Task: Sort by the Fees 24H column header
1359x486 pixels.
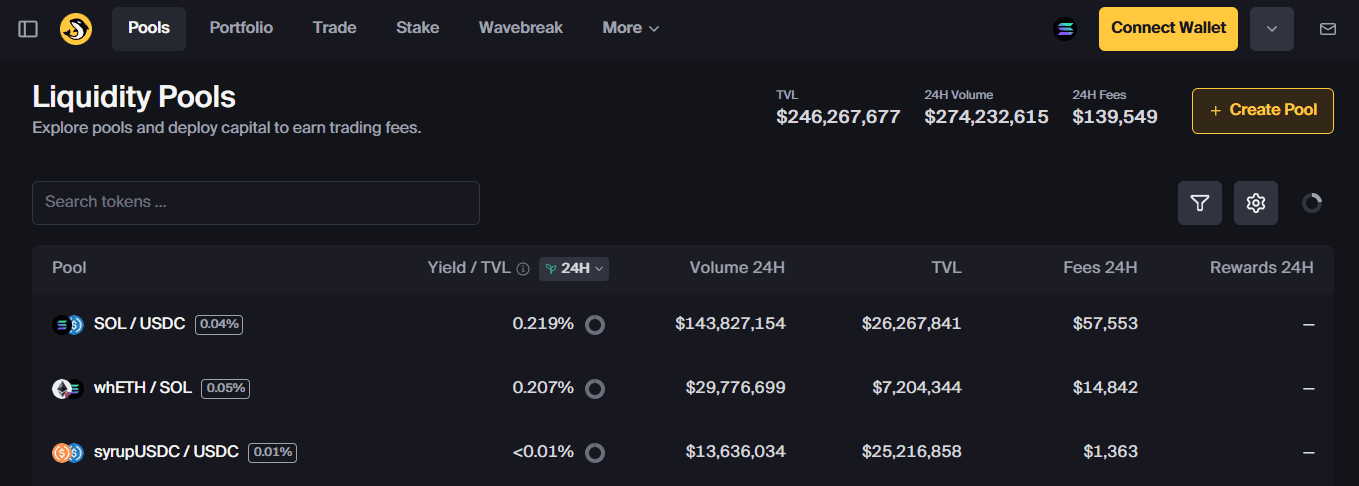Action: [1100, 268]
